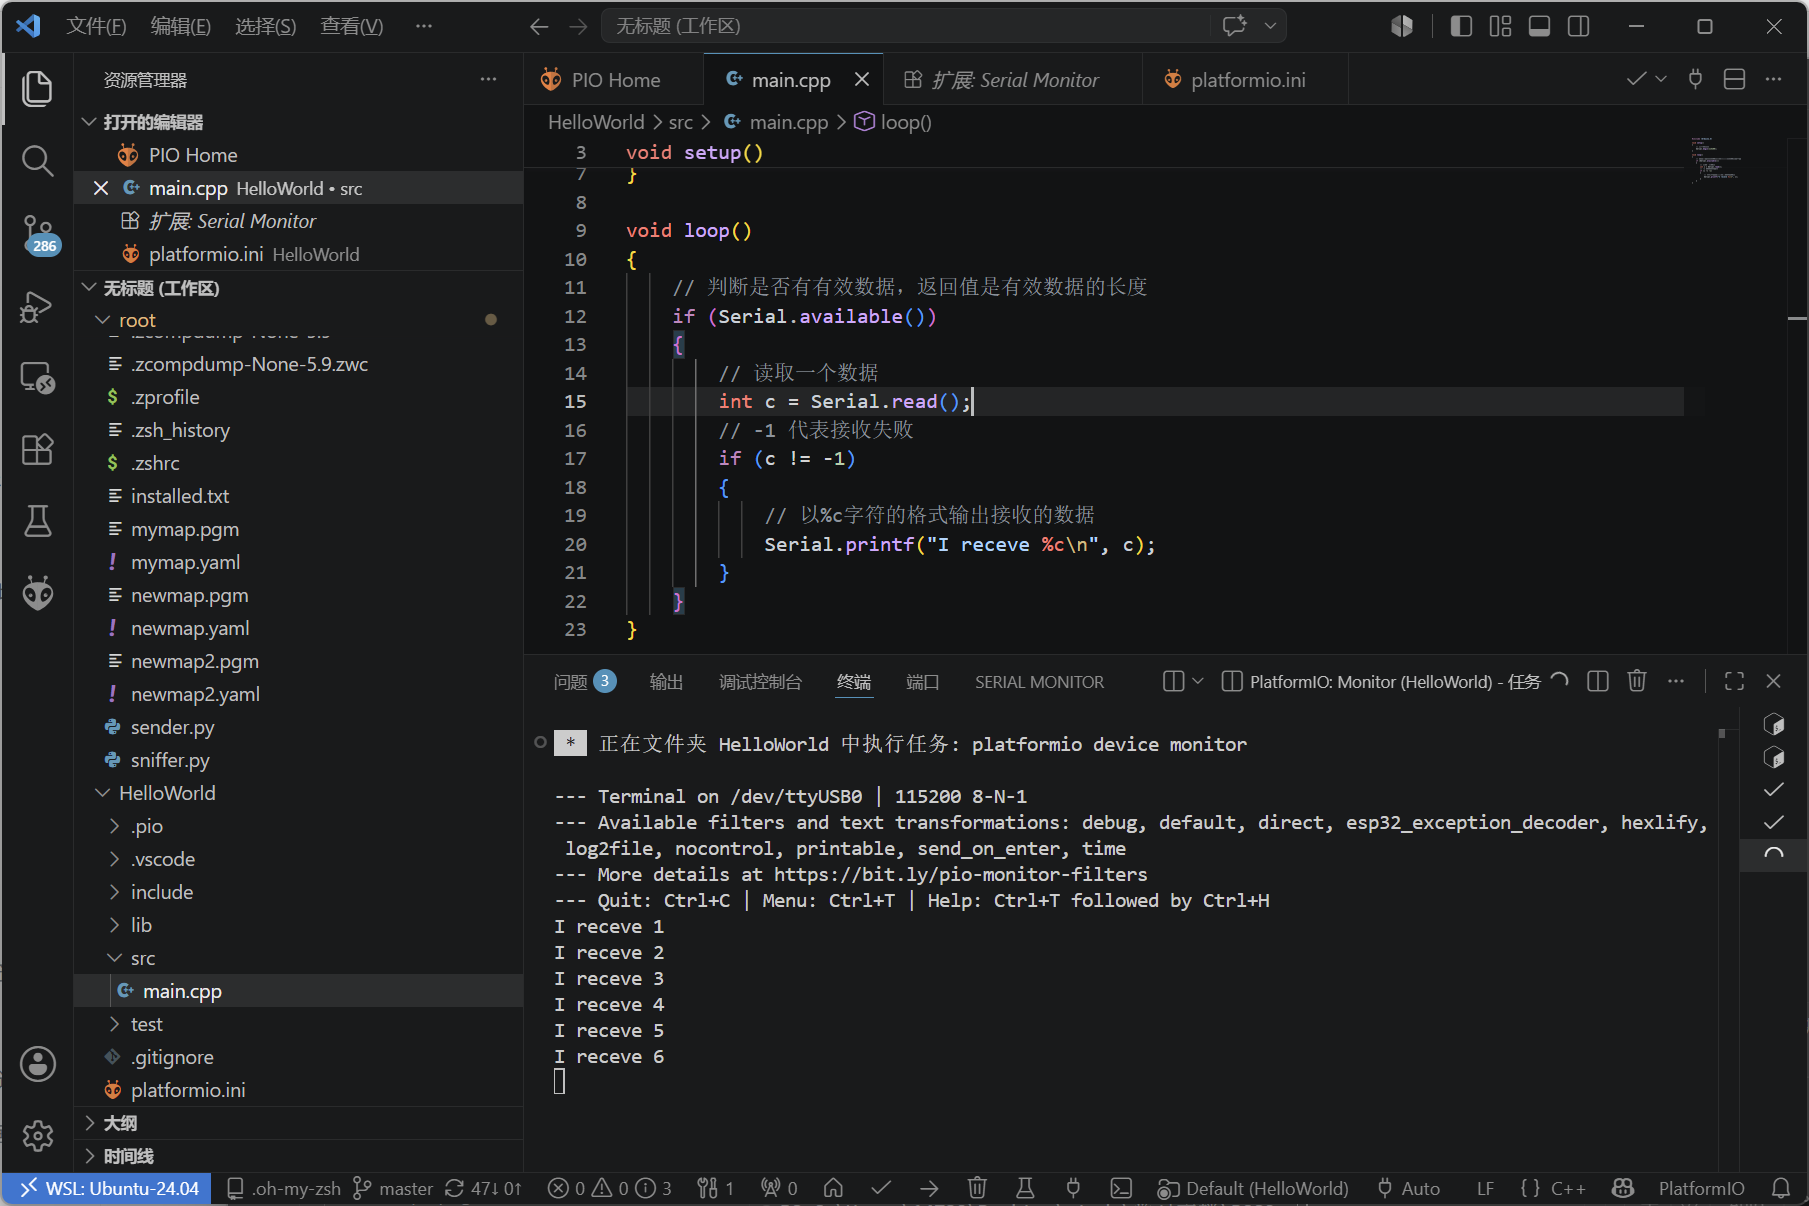The width and height of the screenshot is (1809, 1206).
Task: Toggle the primary sidebar layout button
Action: tap(1461, 26)
